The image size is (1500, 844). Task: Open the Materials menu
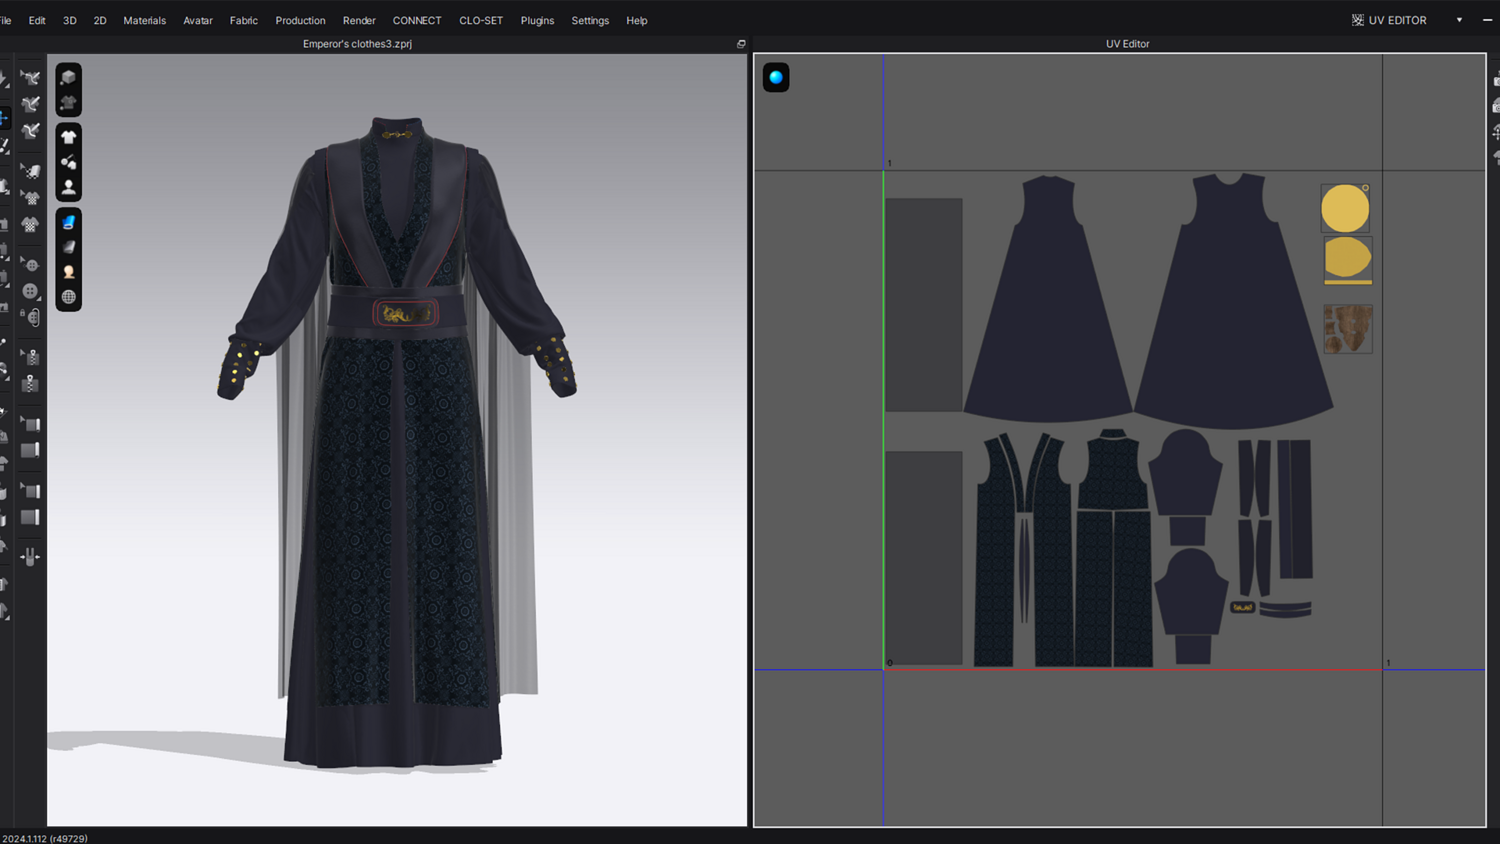click(144, 20)
